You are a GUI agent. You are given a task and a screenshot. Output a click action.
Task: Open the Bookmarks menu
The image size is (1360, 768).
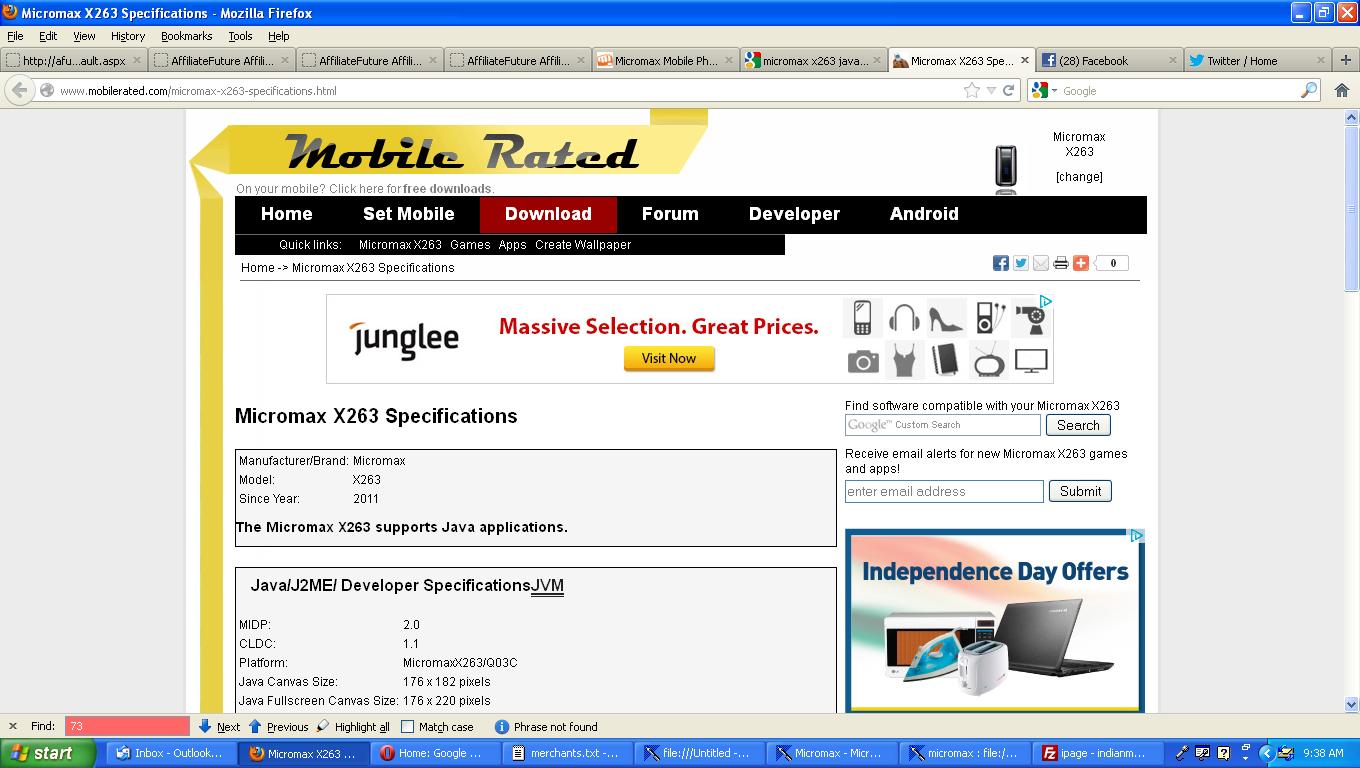click(186, 36)
